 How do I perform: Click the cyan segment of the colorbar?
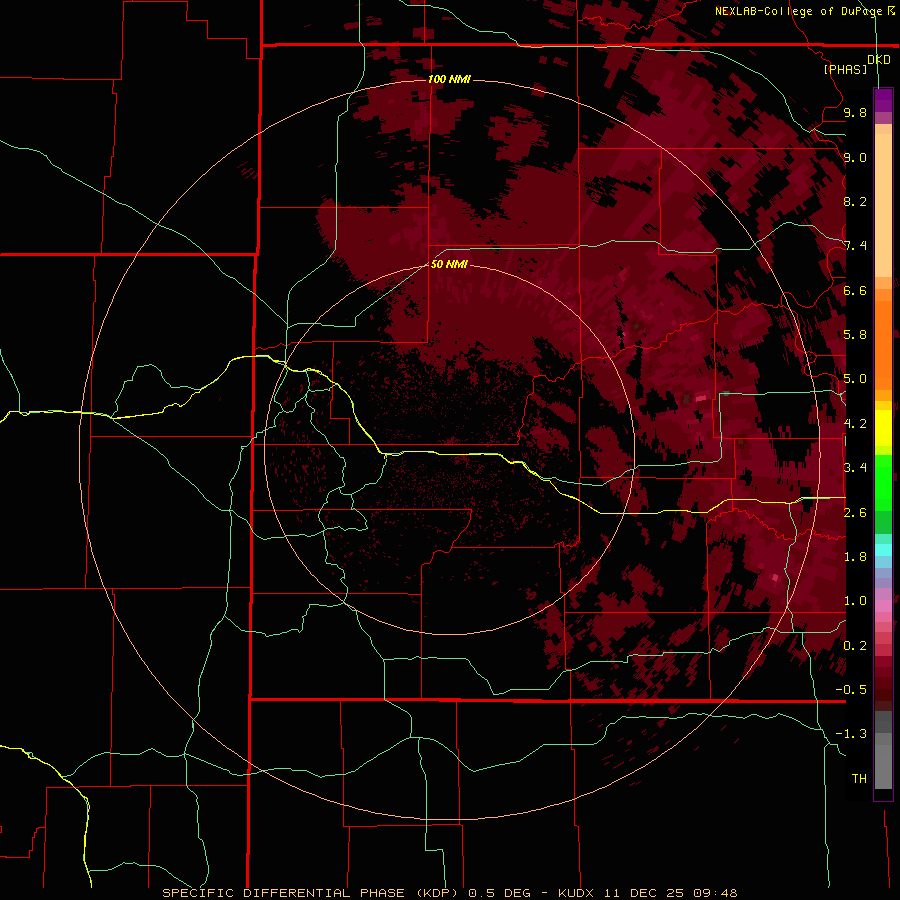pos(883,550)
